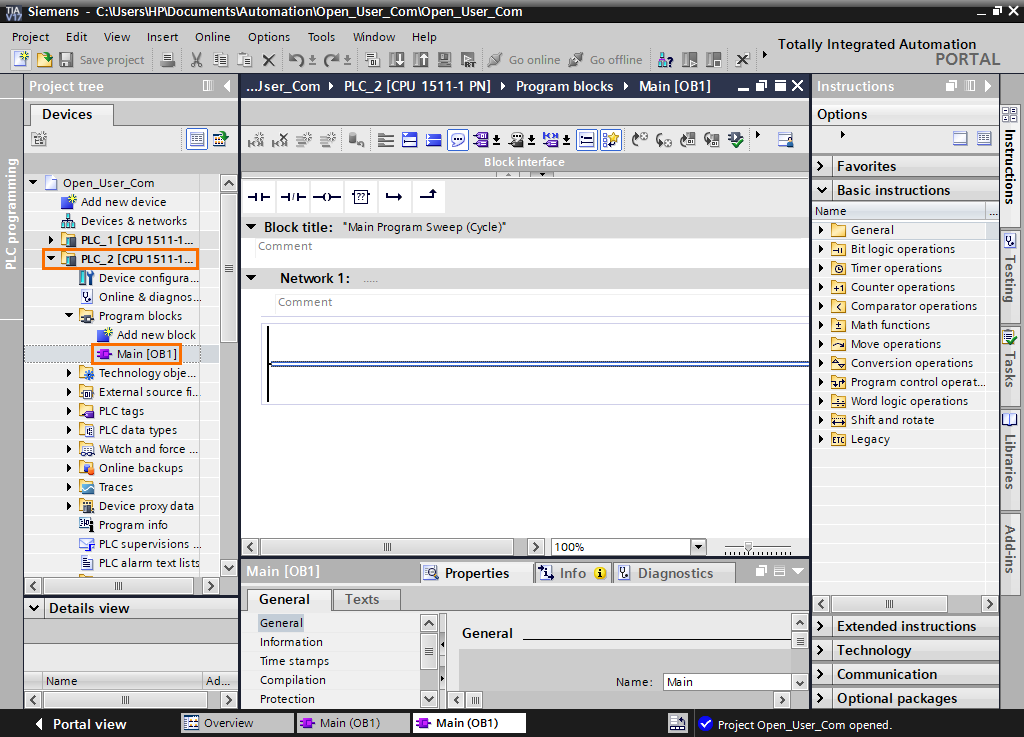This screenshot has width=1024, height=737.
Task: Click the Paste icon in main toolbar
Action: tap(244, 60)
